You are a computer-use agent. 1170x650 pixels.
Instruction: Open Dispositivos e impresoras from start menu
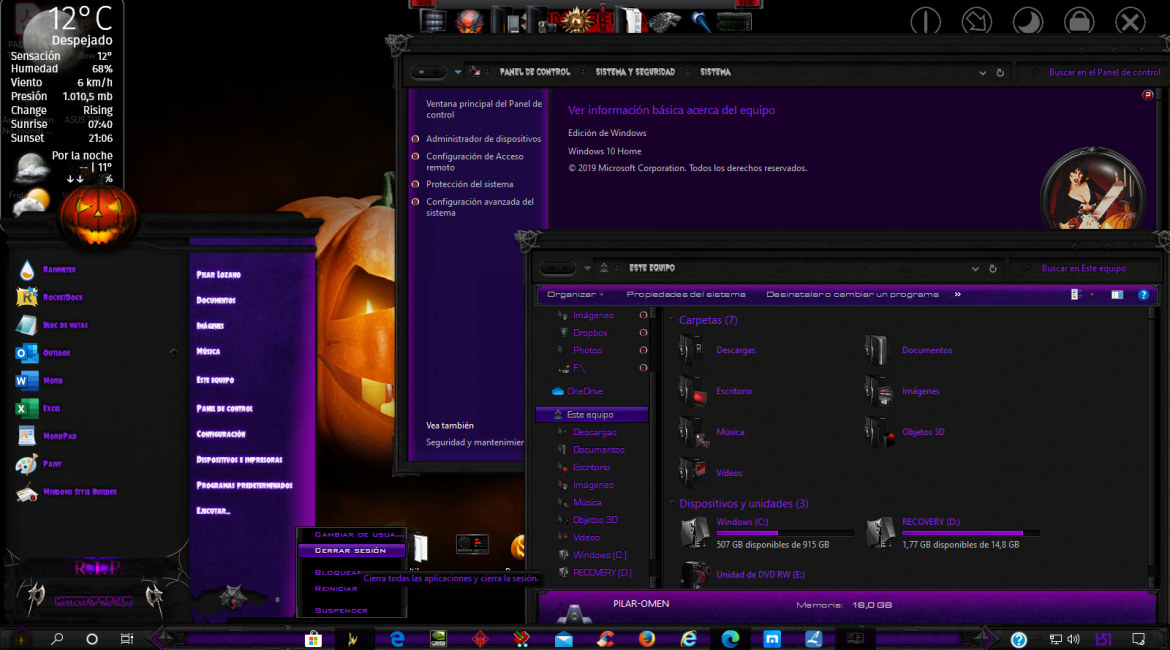239,460
